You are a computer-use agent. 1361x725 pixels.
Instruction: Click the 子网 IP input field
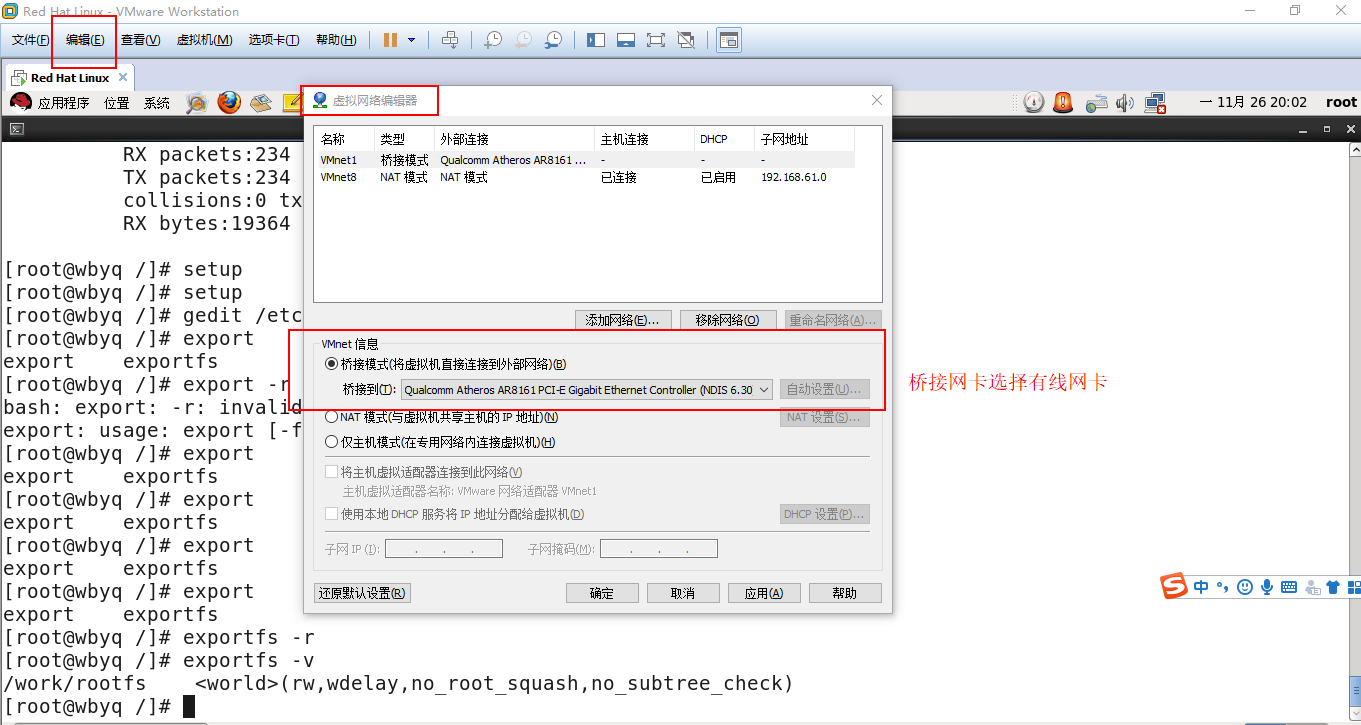(x=444, y=549)
